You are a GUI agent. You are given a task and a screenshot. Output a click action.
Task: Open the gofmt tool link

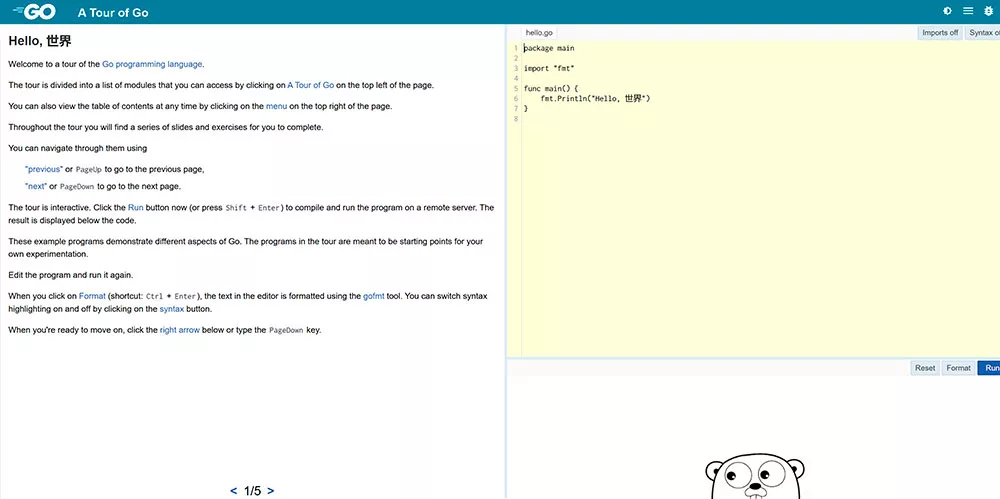[374, 296]
